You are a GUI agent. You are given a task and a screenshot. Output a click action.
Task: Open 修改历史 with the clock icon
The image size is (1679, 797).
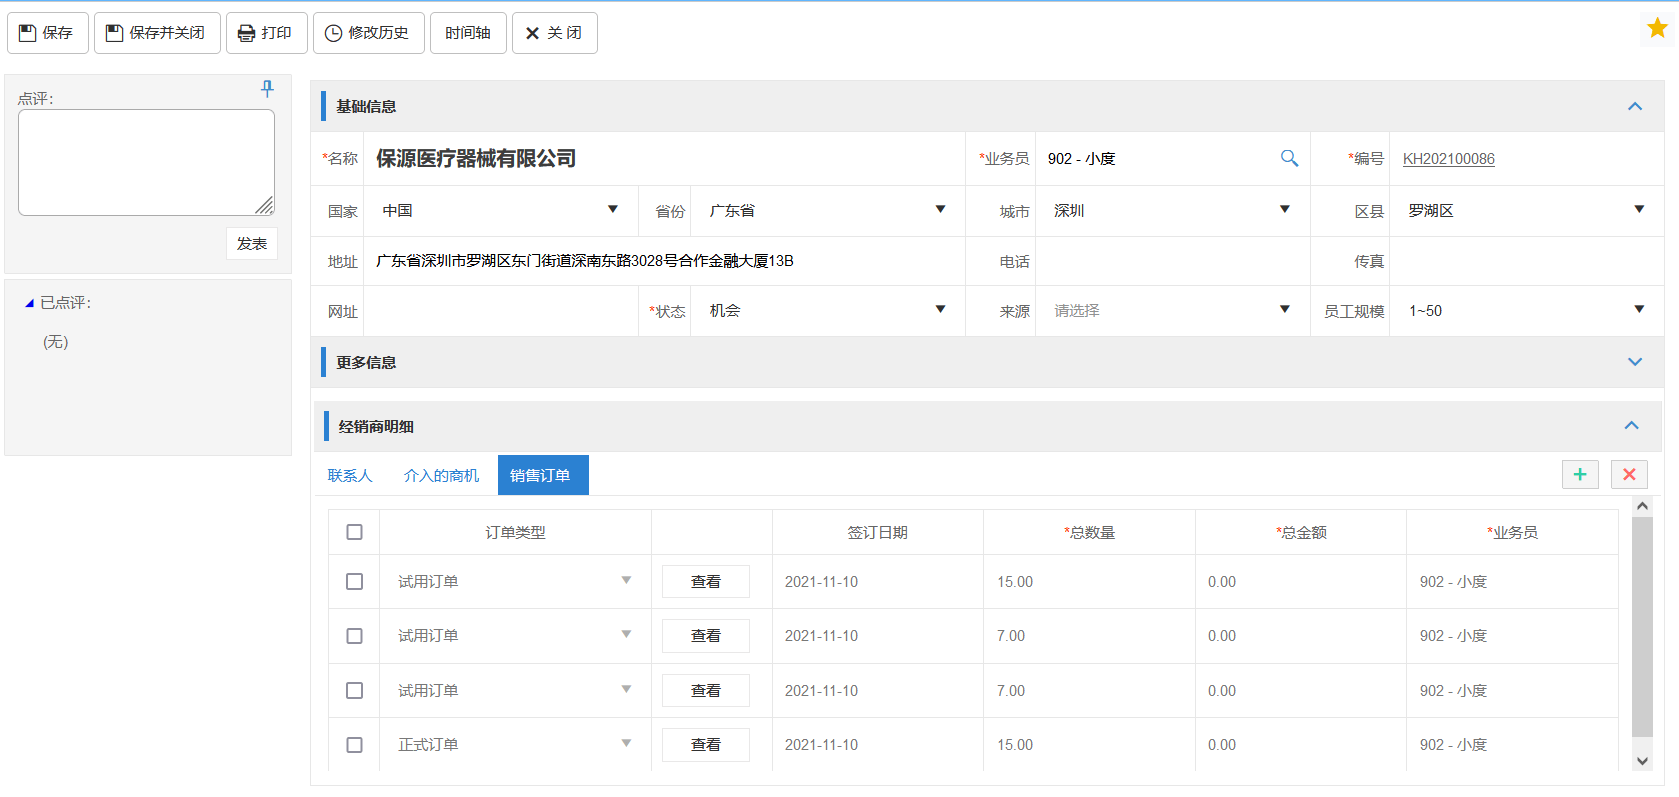pos(368,33)
